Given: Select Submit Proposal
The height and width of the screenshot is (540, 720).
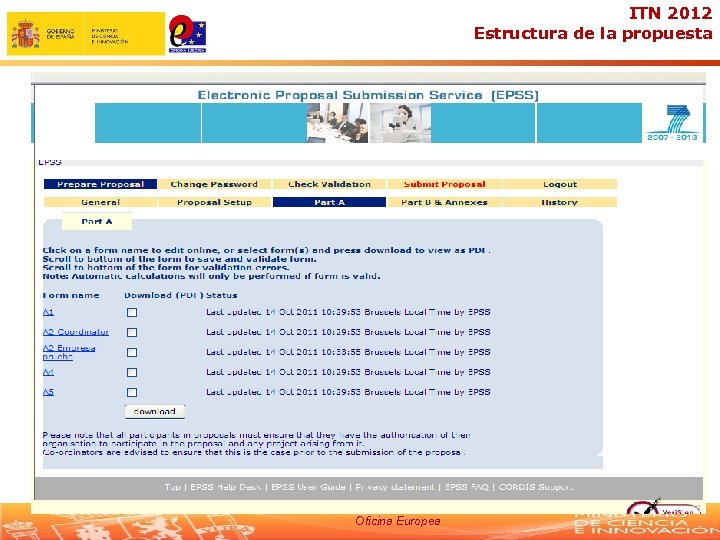Looking at the screenshot, I should pyautogui.click(x=444, y=184).
